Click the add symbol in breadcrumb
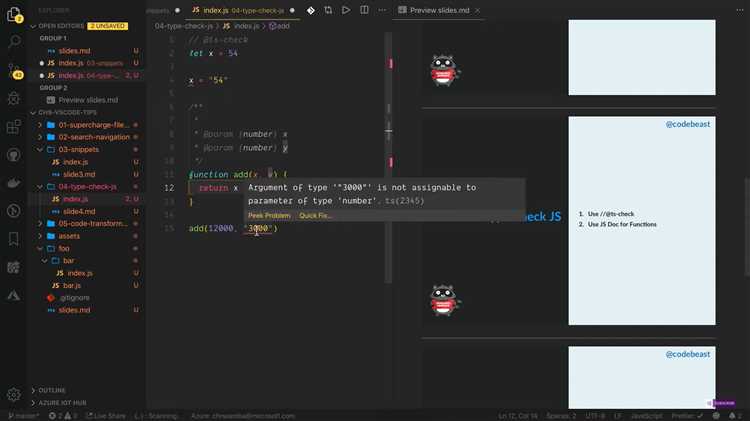 click(x=280, y=26)
